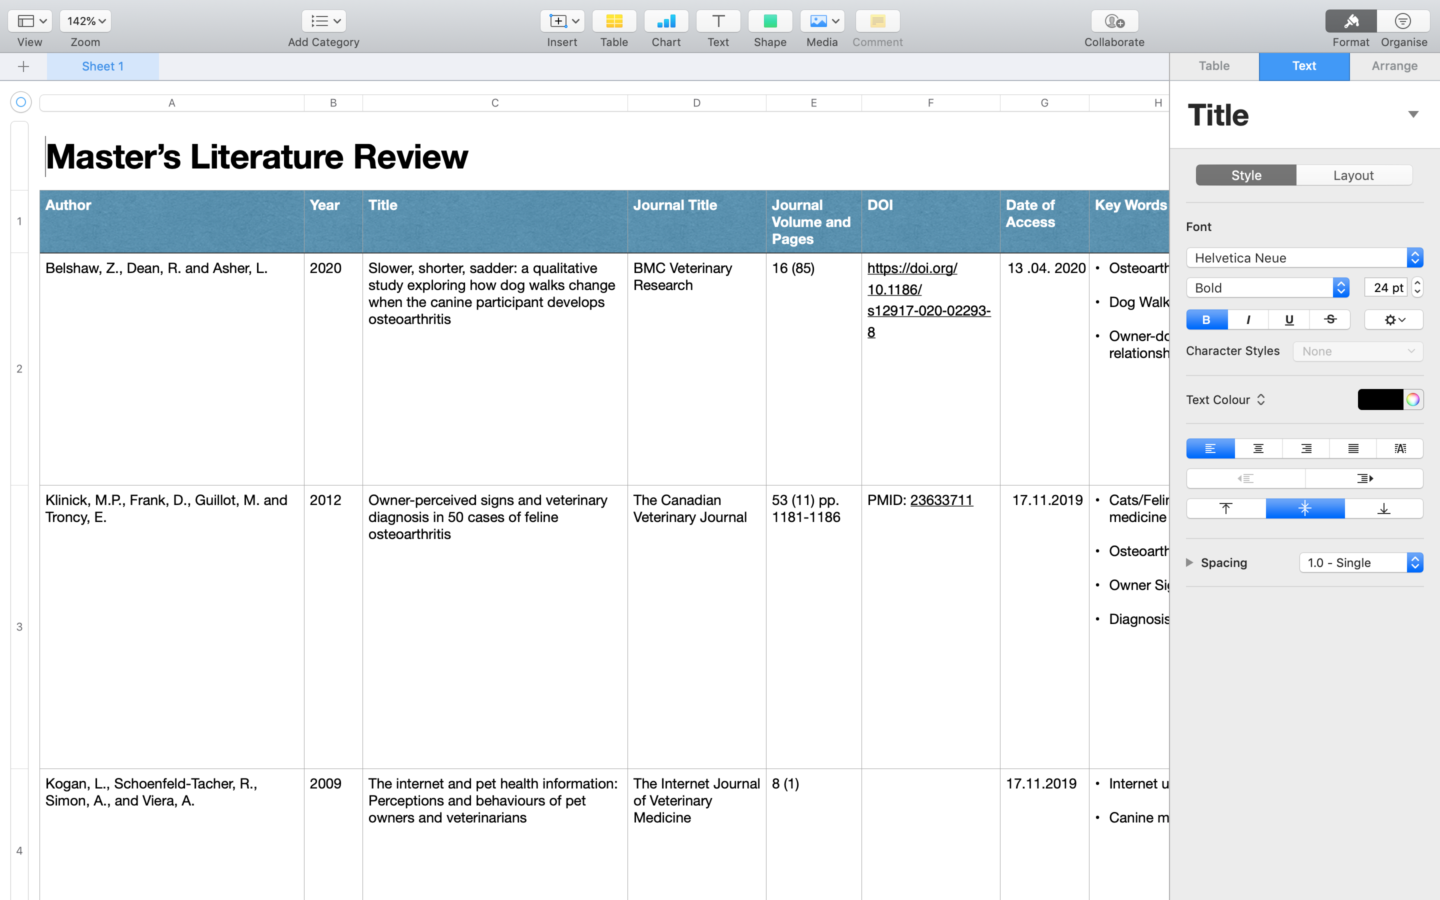
Task: Expand the Spacing disclosure triangle
Action: click(x=1190, y=563)
